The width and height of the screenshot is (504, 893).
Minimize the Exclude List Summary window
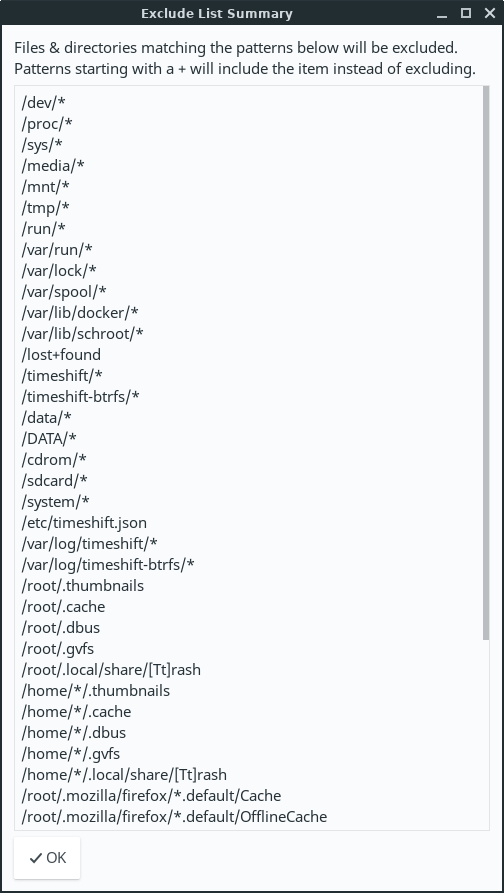click(x=442, y=13)
